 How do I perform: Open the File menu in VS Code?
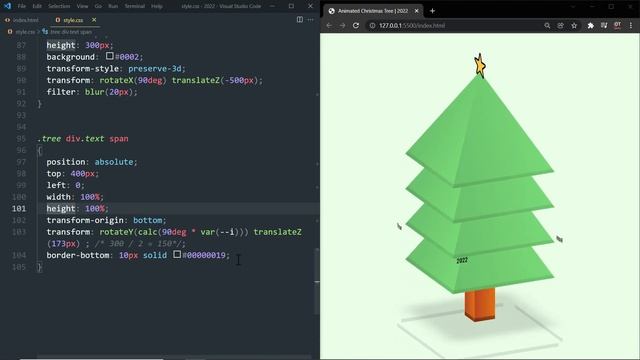22,6
